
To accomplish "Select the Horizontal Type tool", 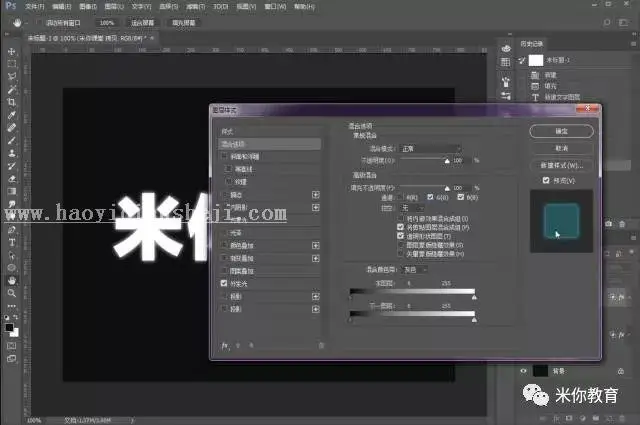I will (x=11, y=242).
